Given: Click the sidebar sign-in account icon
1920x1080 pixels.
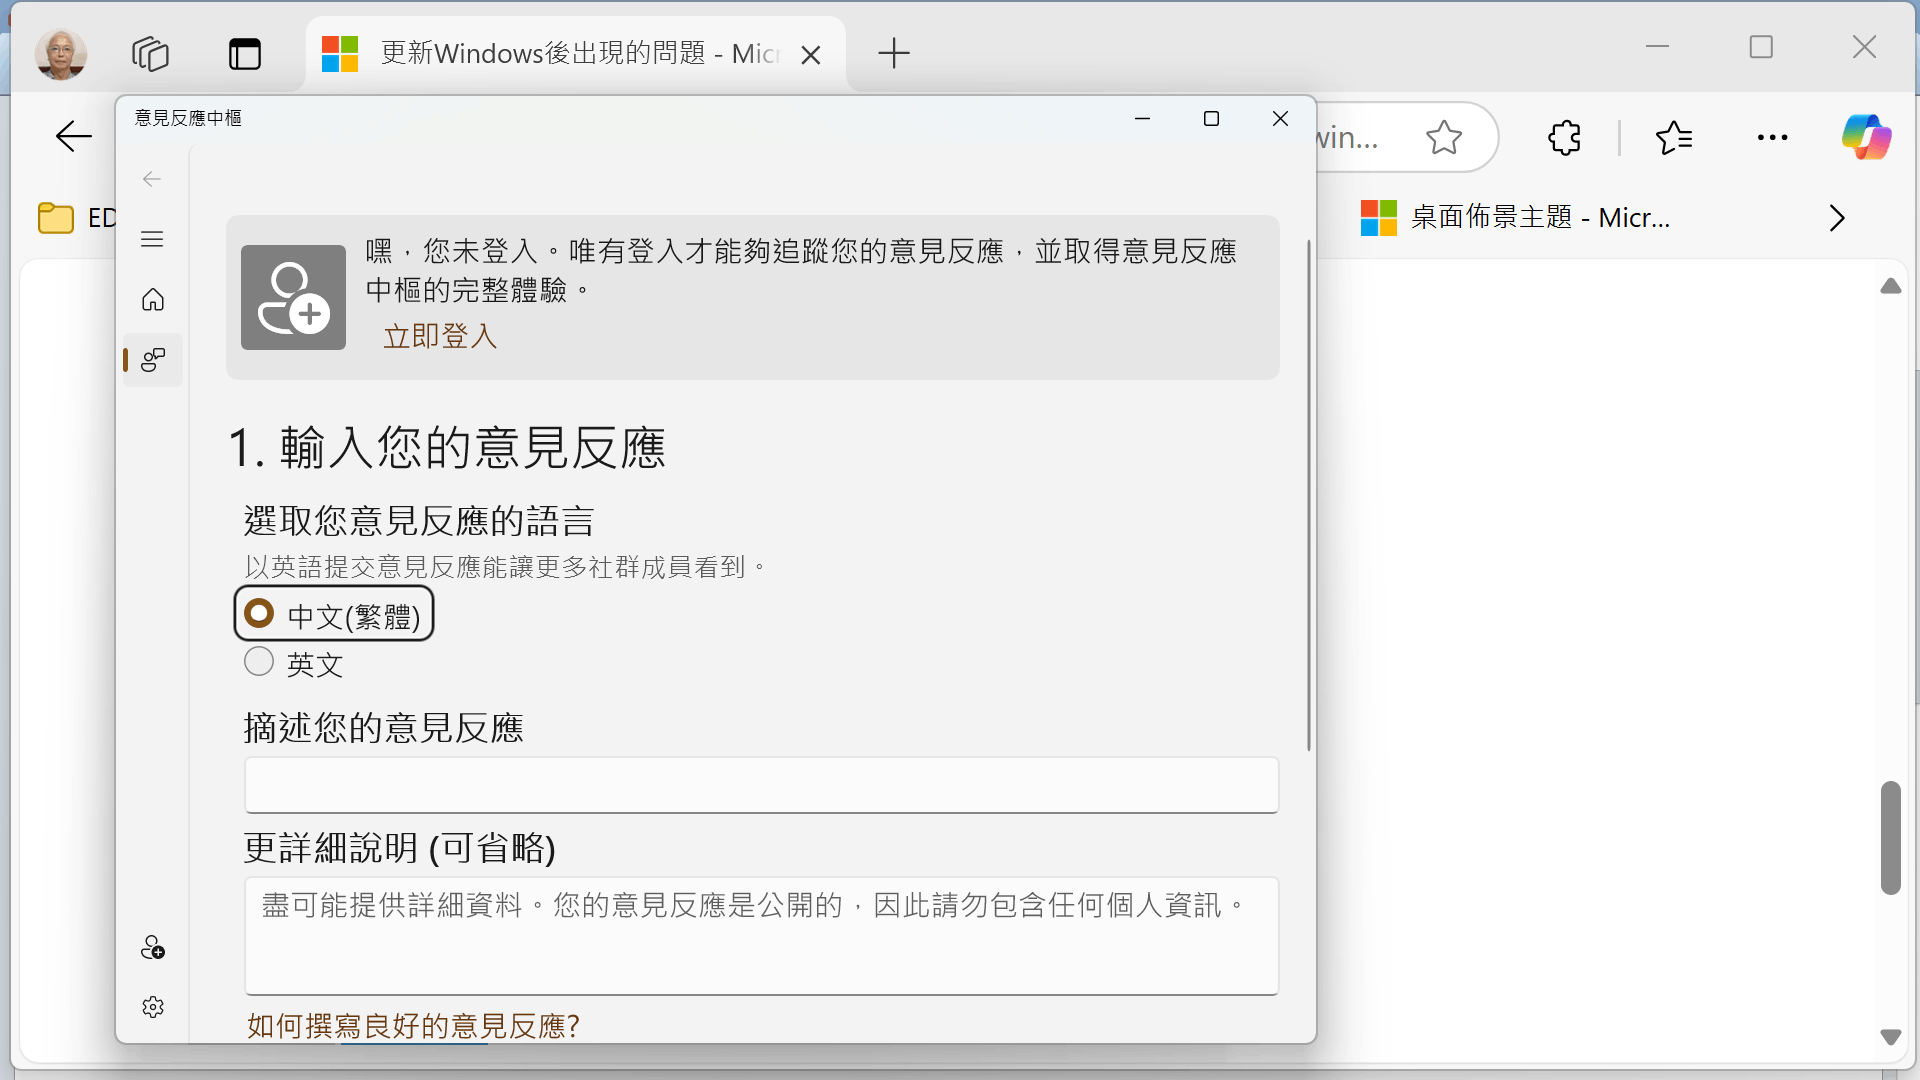Looking at the screenshot, I should click(x=153, y=947).
